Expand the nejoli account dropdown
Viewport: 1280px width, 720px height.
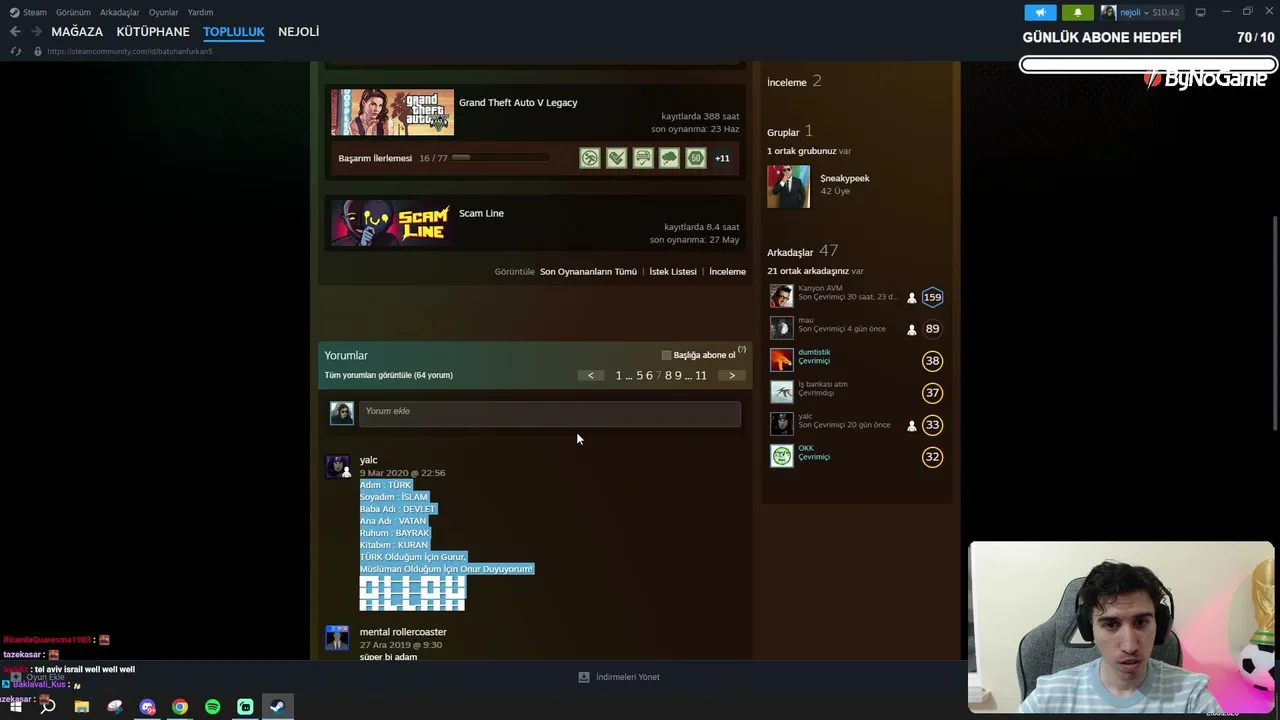click(1148, 12)
